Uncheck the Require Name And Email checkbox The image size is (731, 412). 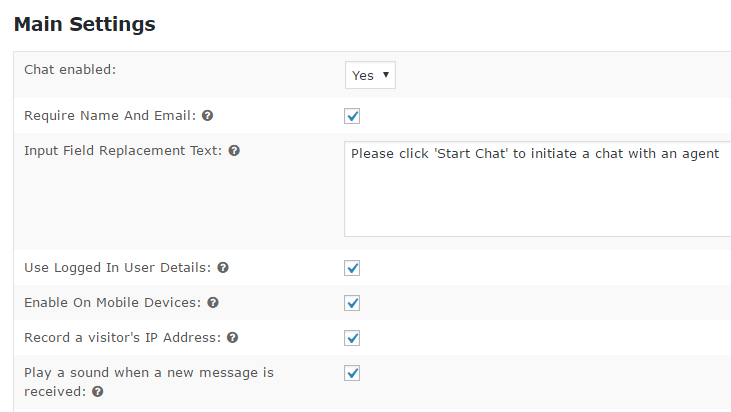[352, 116]
